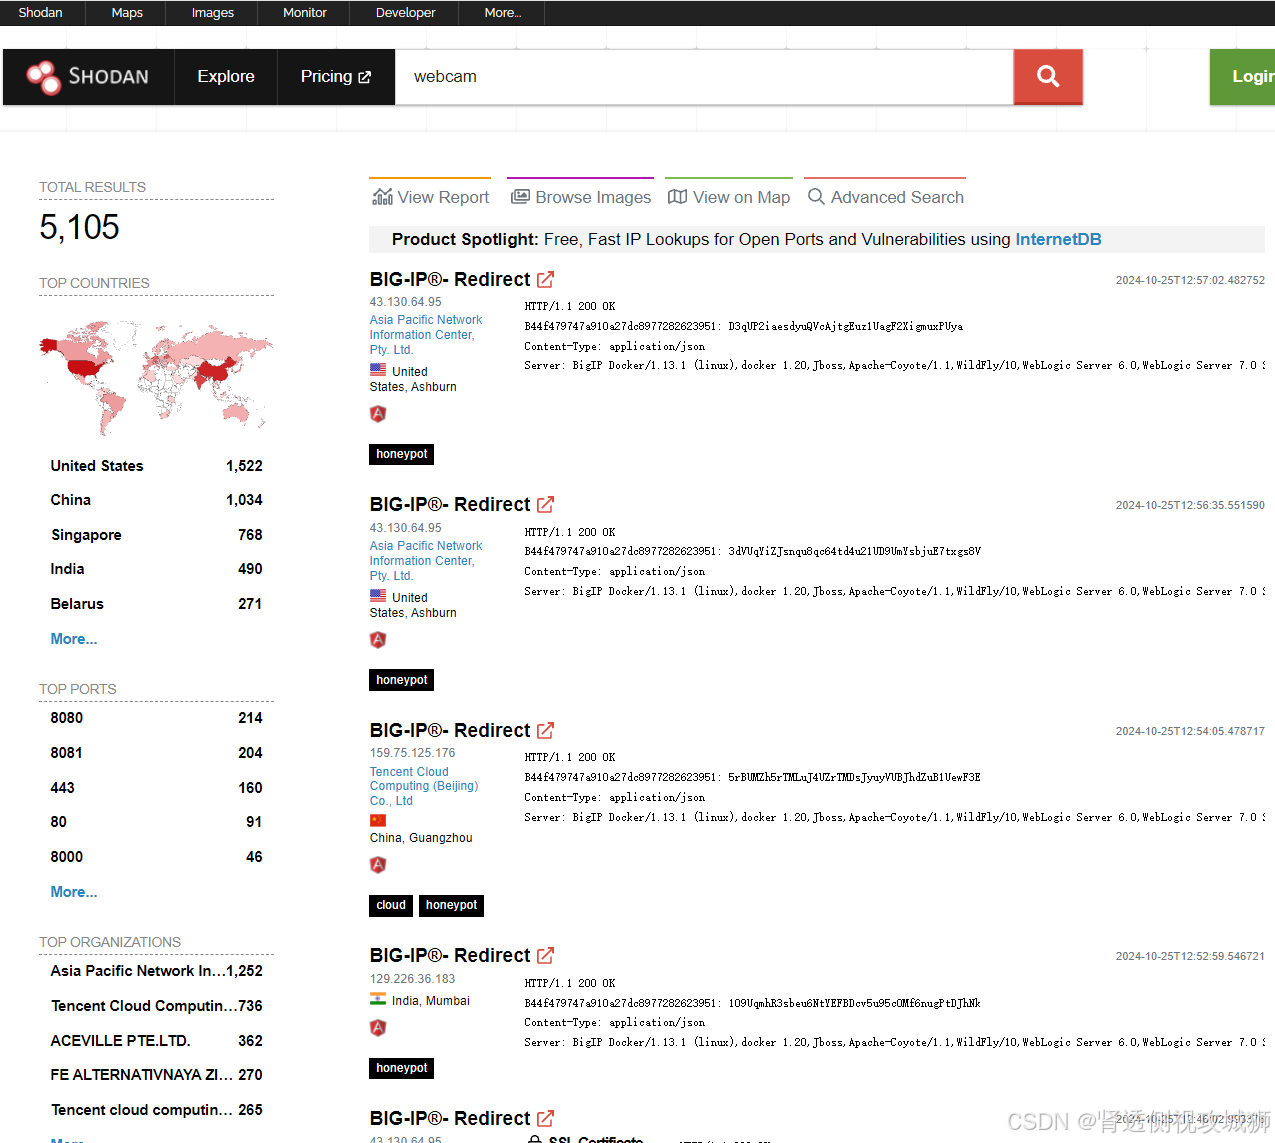Click Angular icon under Guangzhou result

point(378,865)
